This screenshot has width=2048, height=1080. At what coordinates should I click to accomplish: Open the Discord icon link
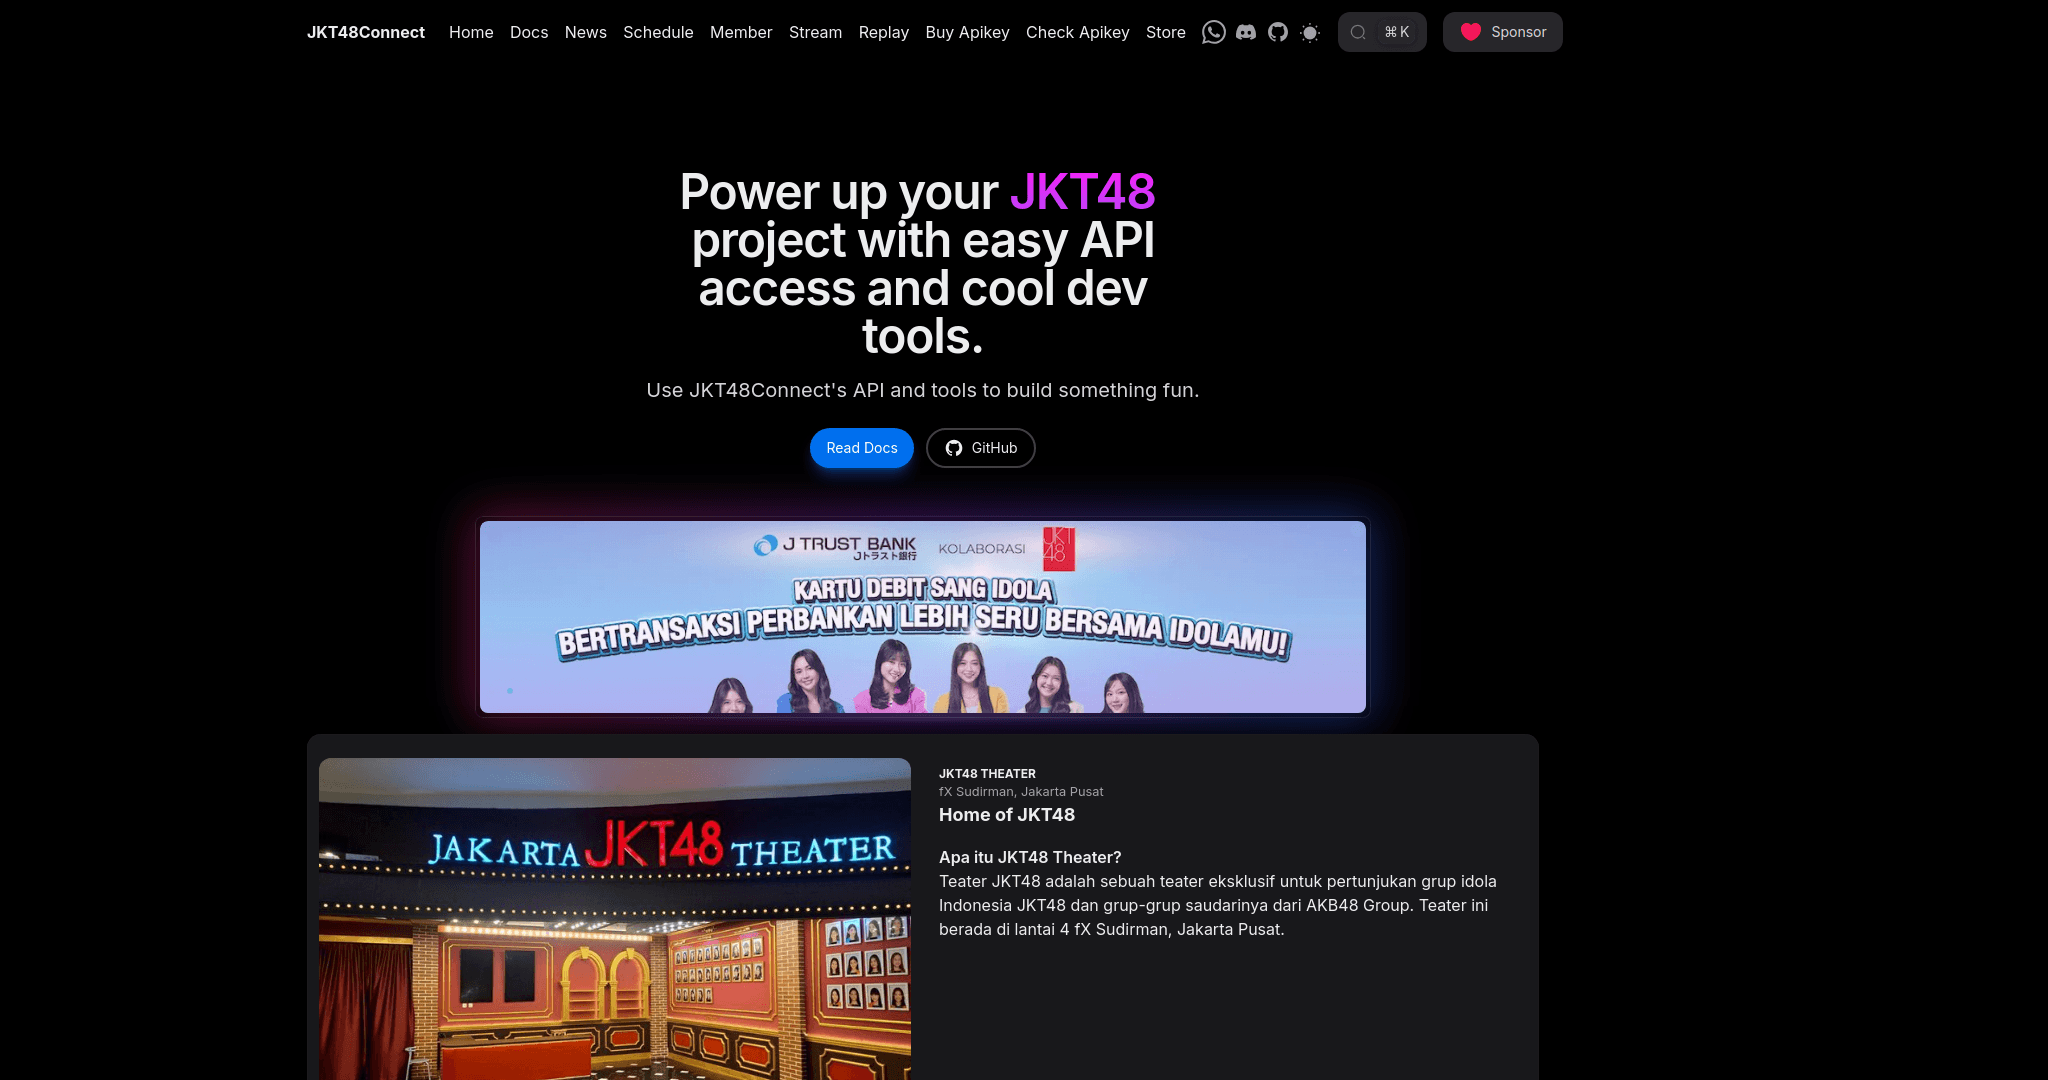[1245, 32]
